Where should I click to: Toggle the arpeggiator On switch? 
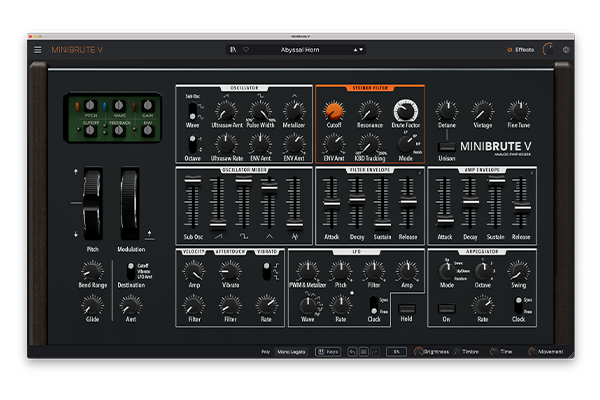pos(446,308)
